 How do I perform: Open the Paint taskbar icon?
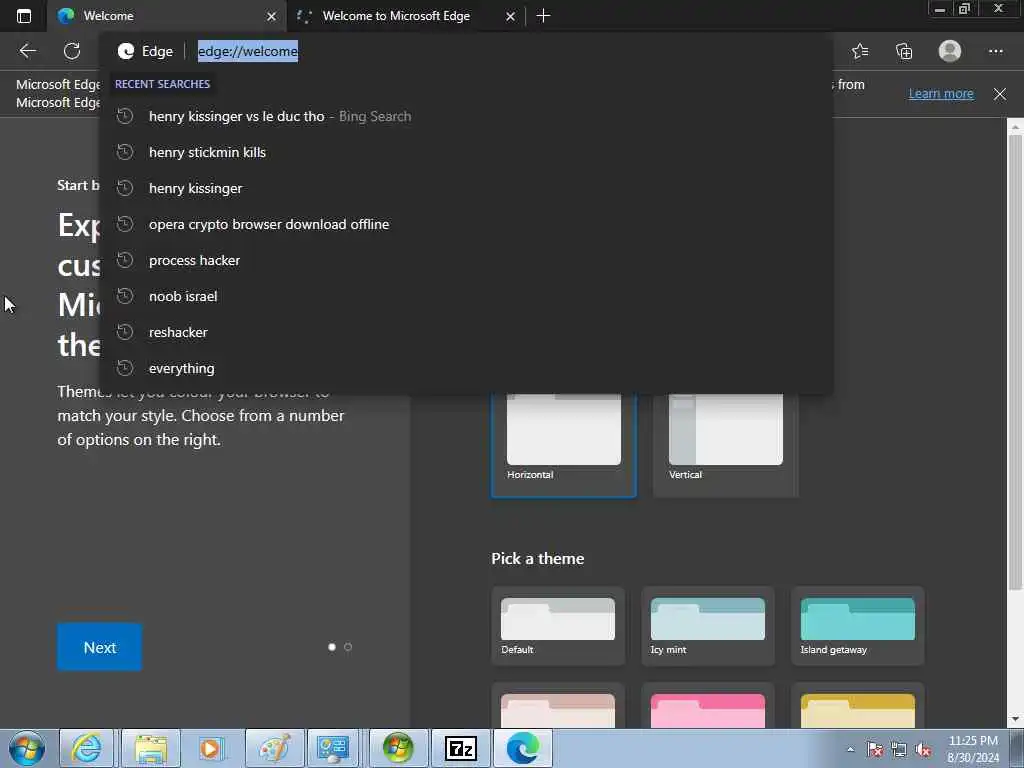click(274, 748)
